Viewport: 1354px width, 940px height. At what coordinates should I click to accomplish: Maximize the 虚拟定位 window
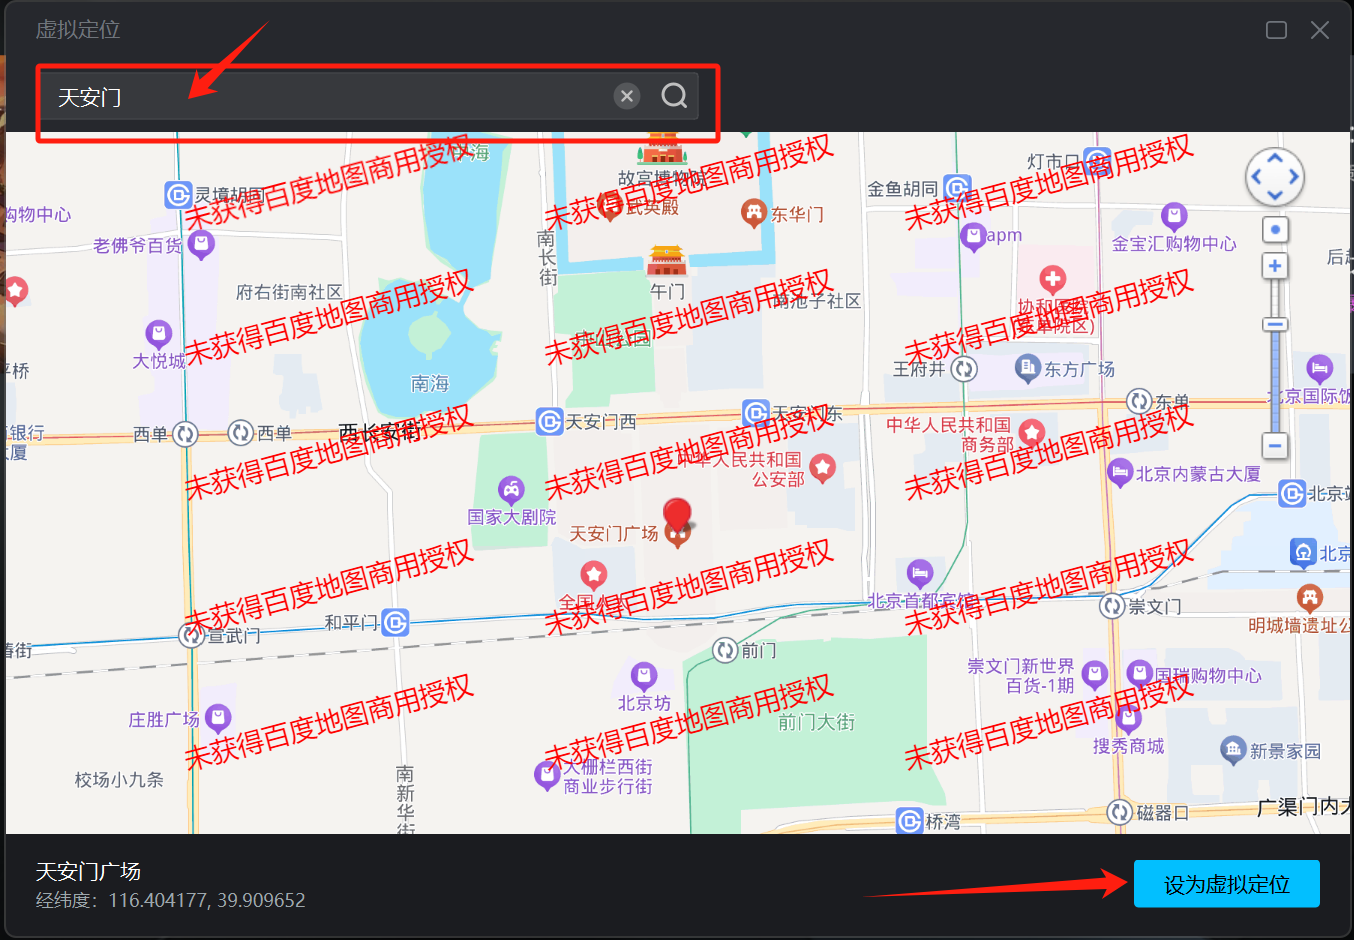point(1276,30)
